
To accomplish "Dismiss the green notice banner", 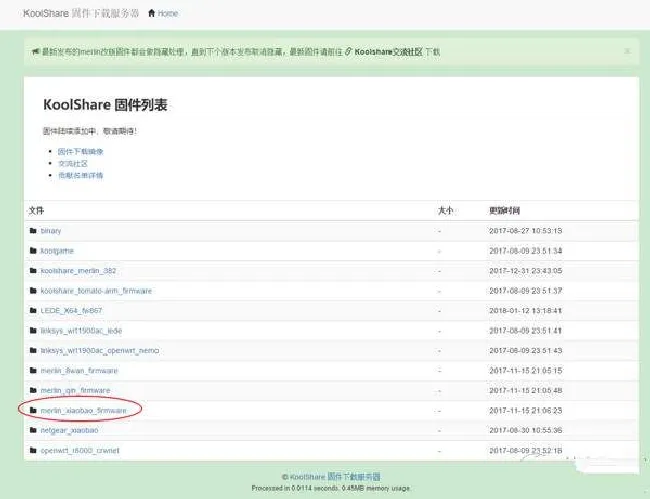I will (x=627, y=51).
